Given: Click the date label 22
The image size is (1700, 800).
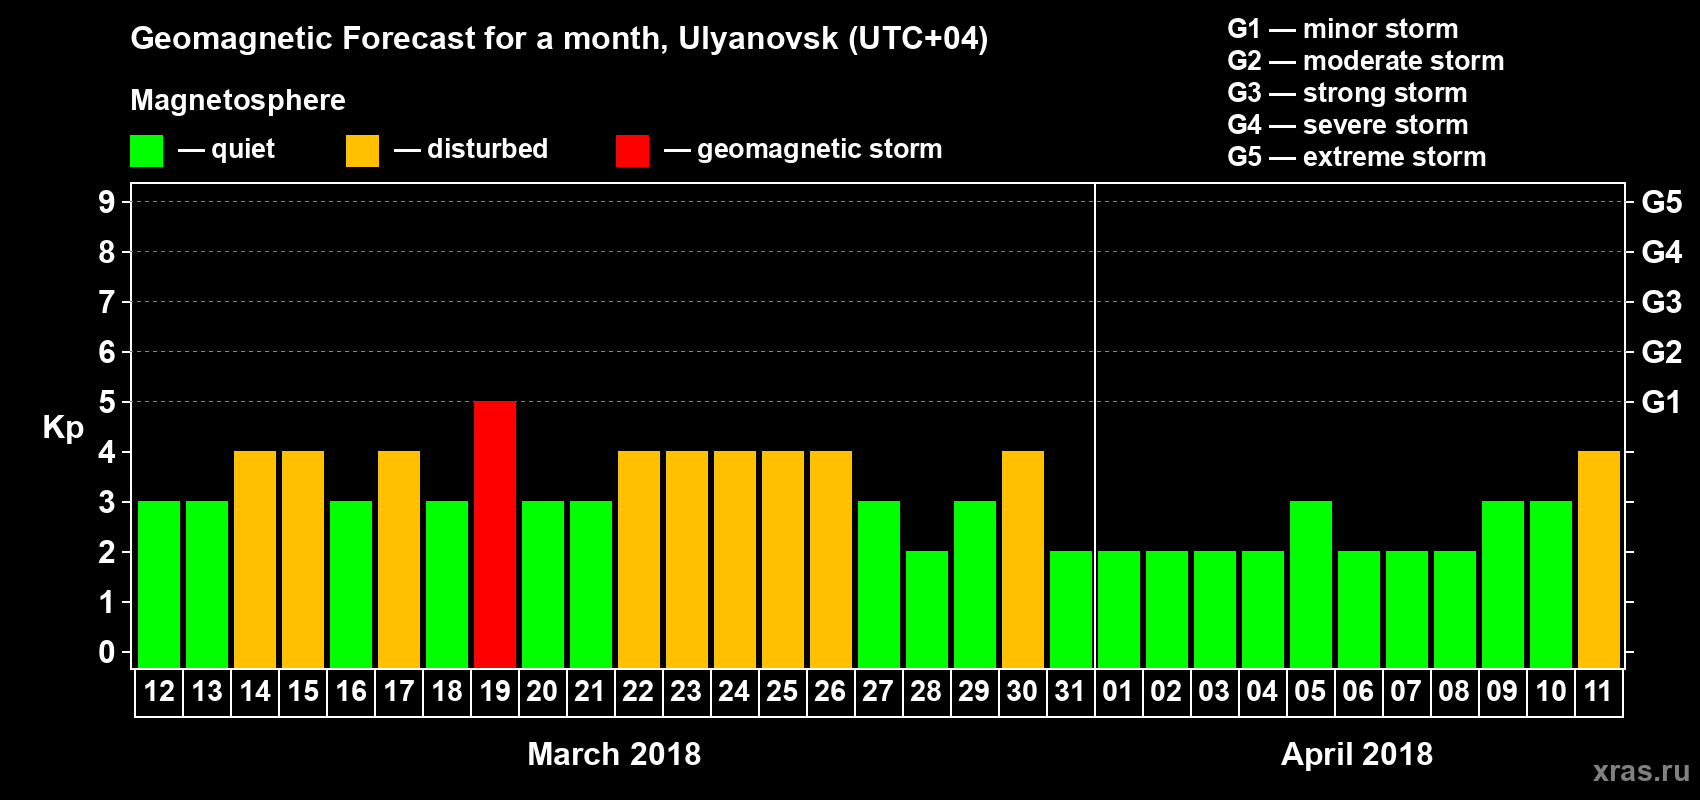Looking at the screenshot, I should [x=639, y=692].
